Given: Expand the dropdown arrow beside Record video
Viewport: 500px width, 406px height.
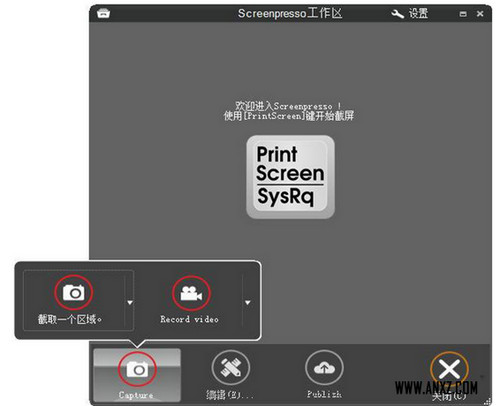Looking at the screenshot, I should (x=248, y=303).
